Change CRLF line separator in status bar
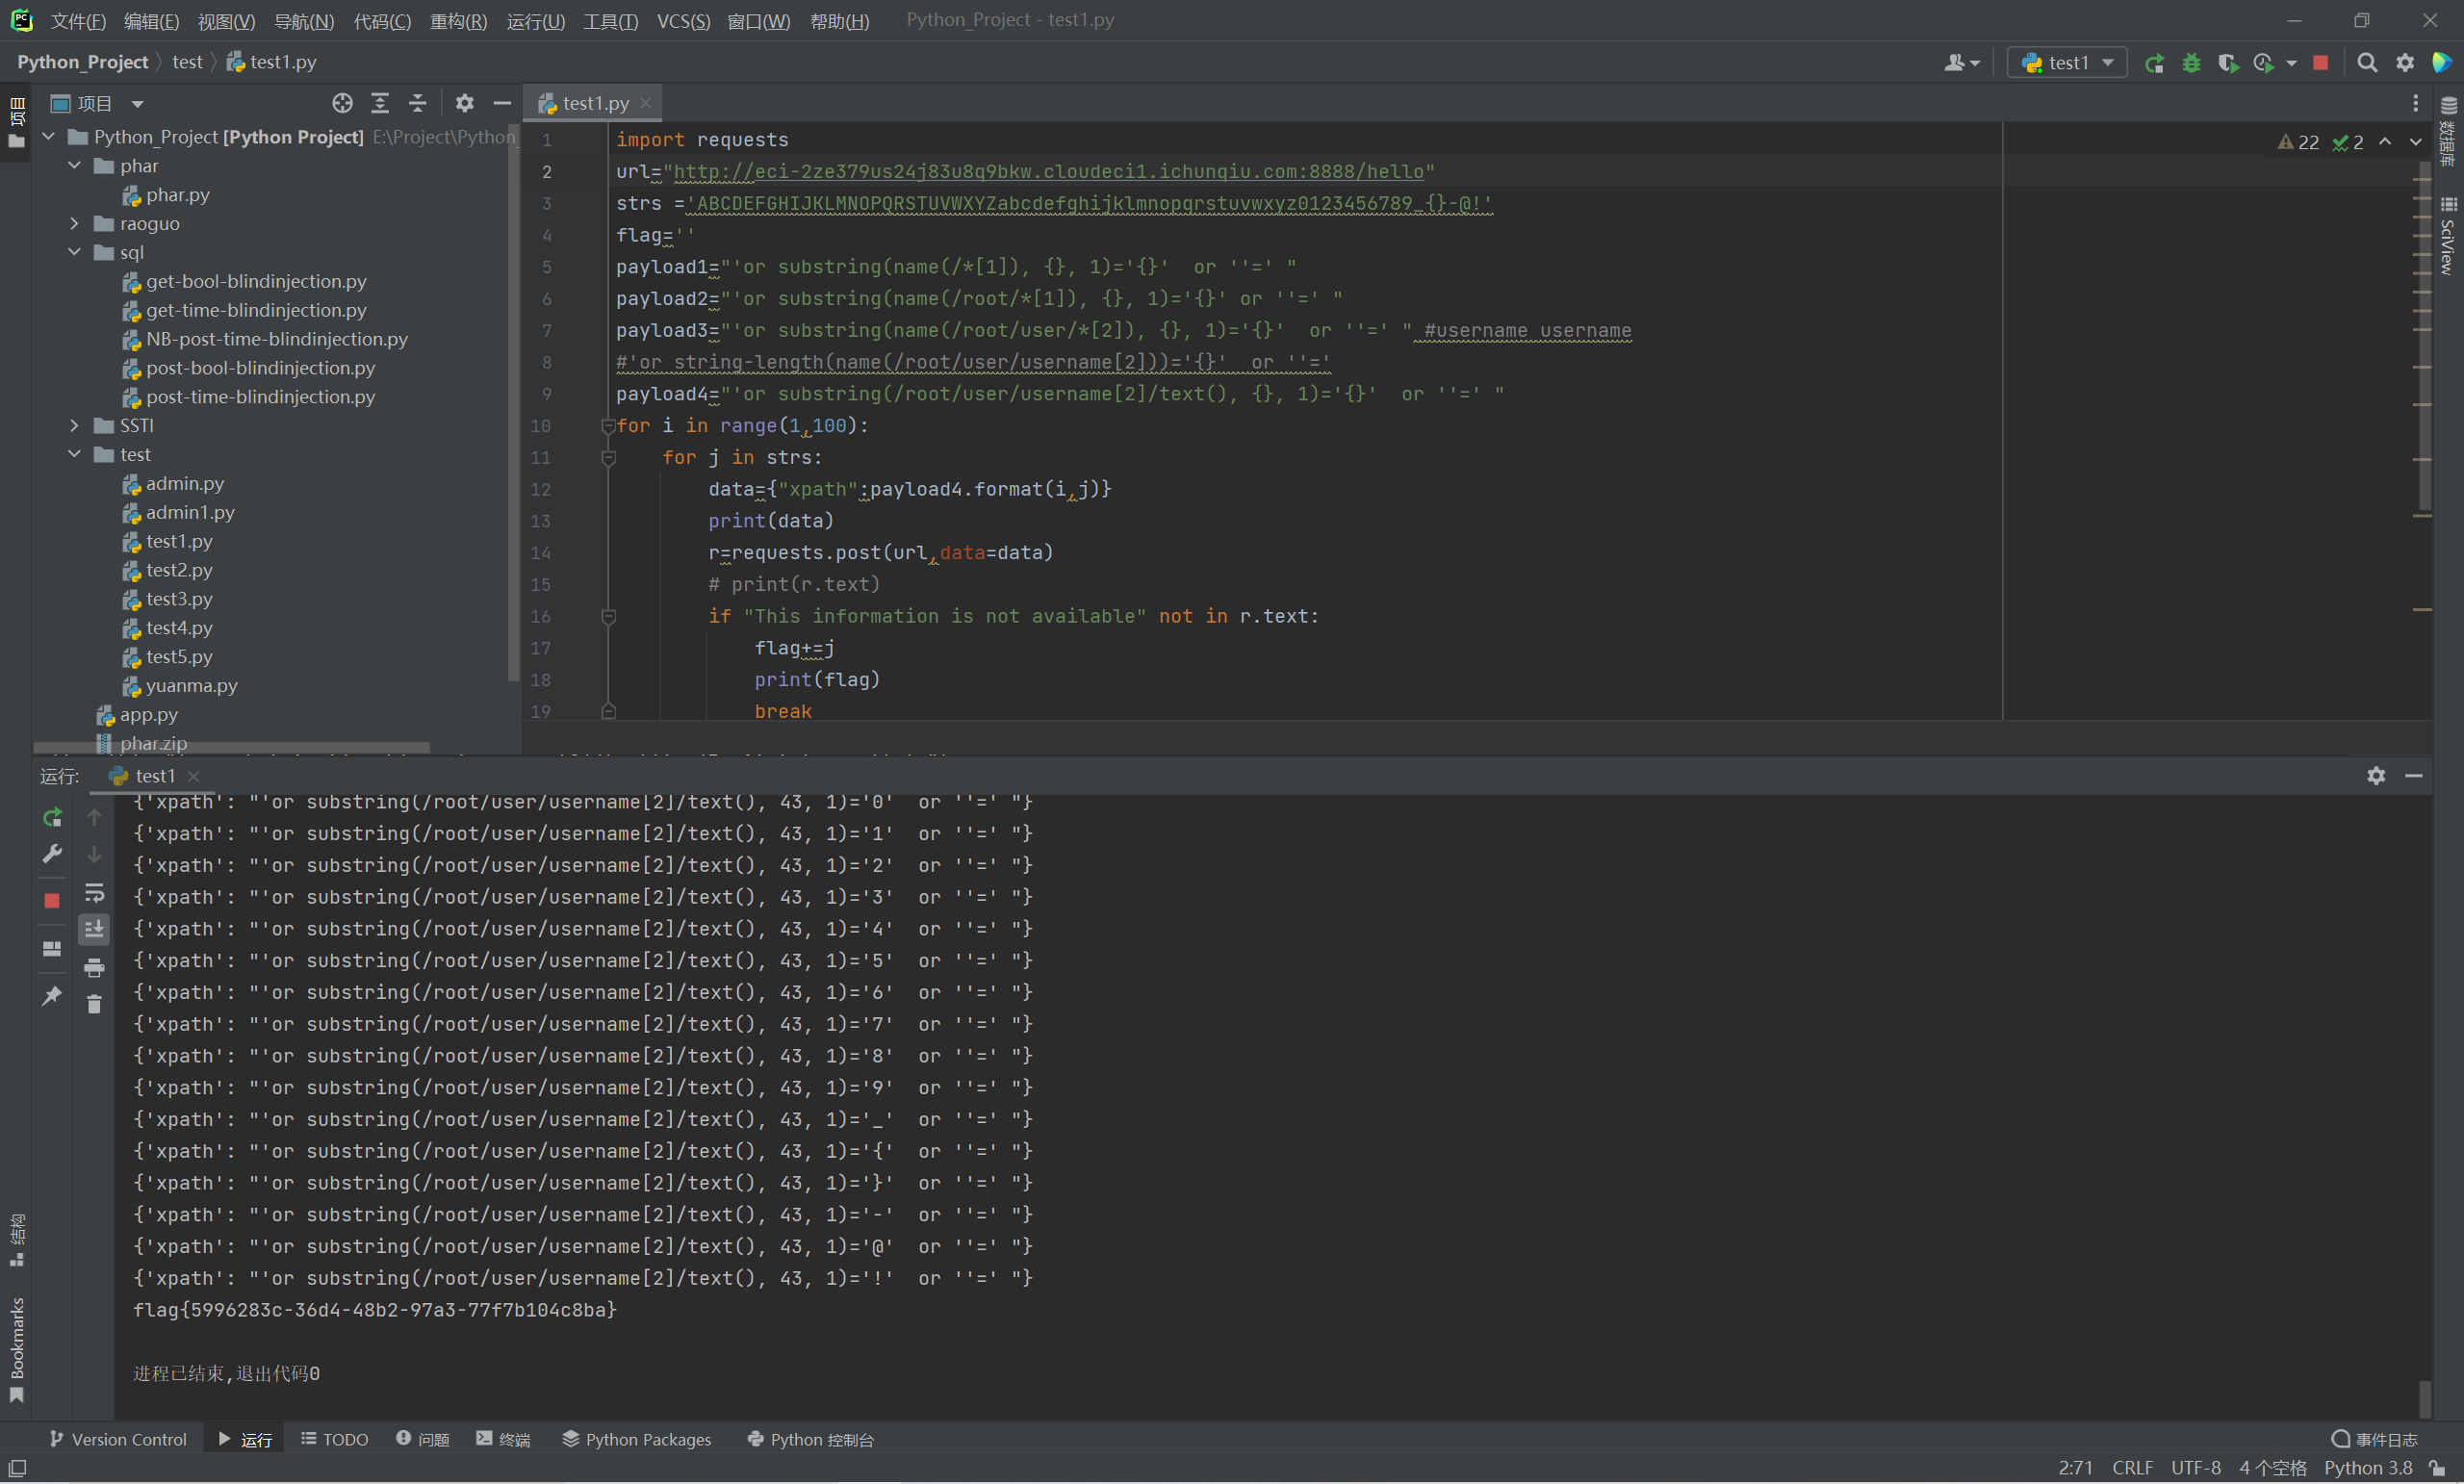 [x=2133, y=1468]
